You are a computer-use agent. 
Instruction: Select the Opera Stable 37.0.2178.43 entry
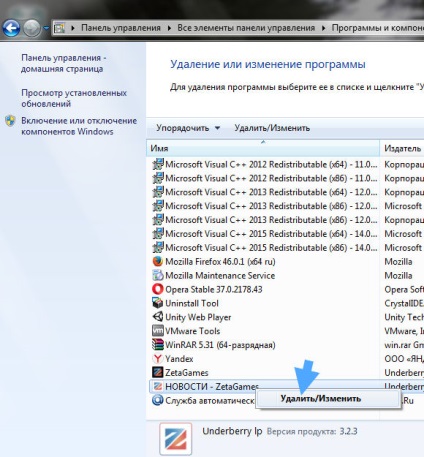(214, 289)
